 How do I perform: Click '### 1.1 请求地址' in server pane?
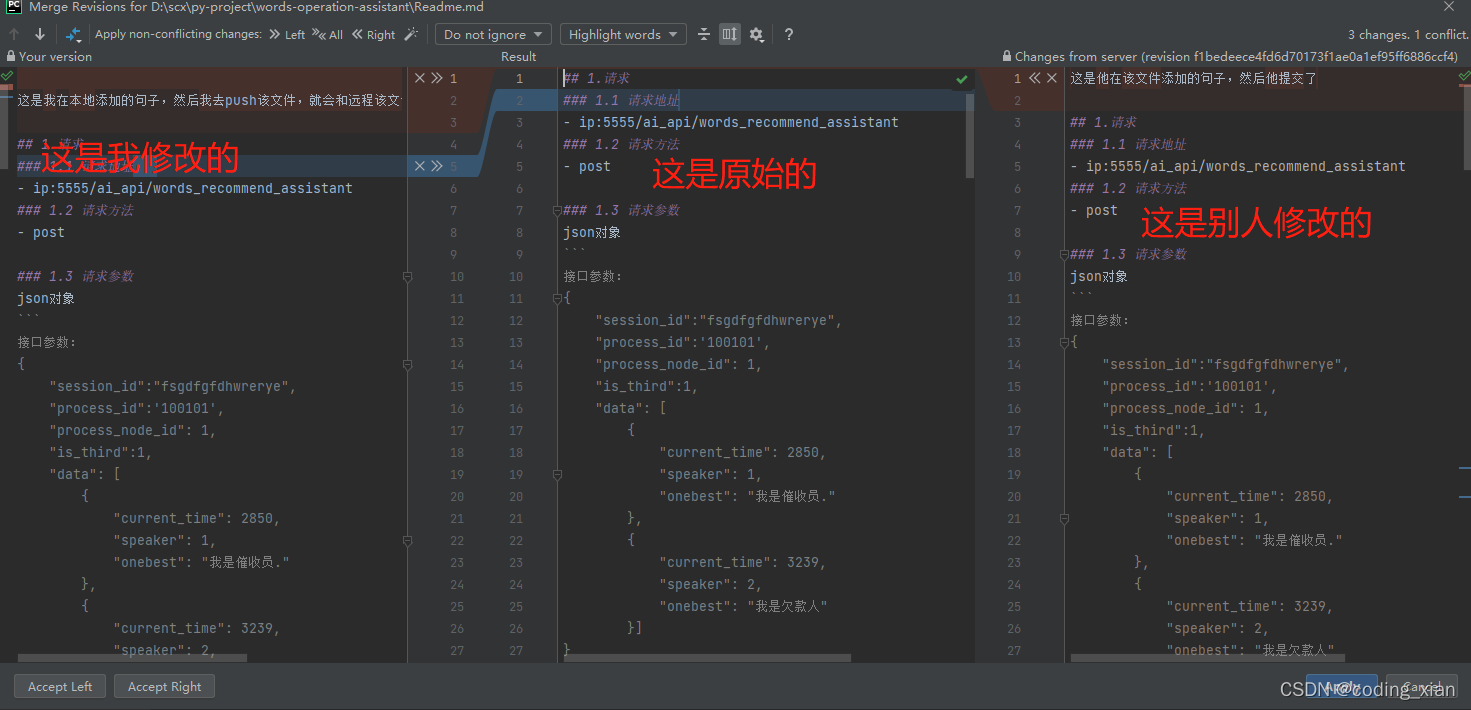[x=1128, y=144]
